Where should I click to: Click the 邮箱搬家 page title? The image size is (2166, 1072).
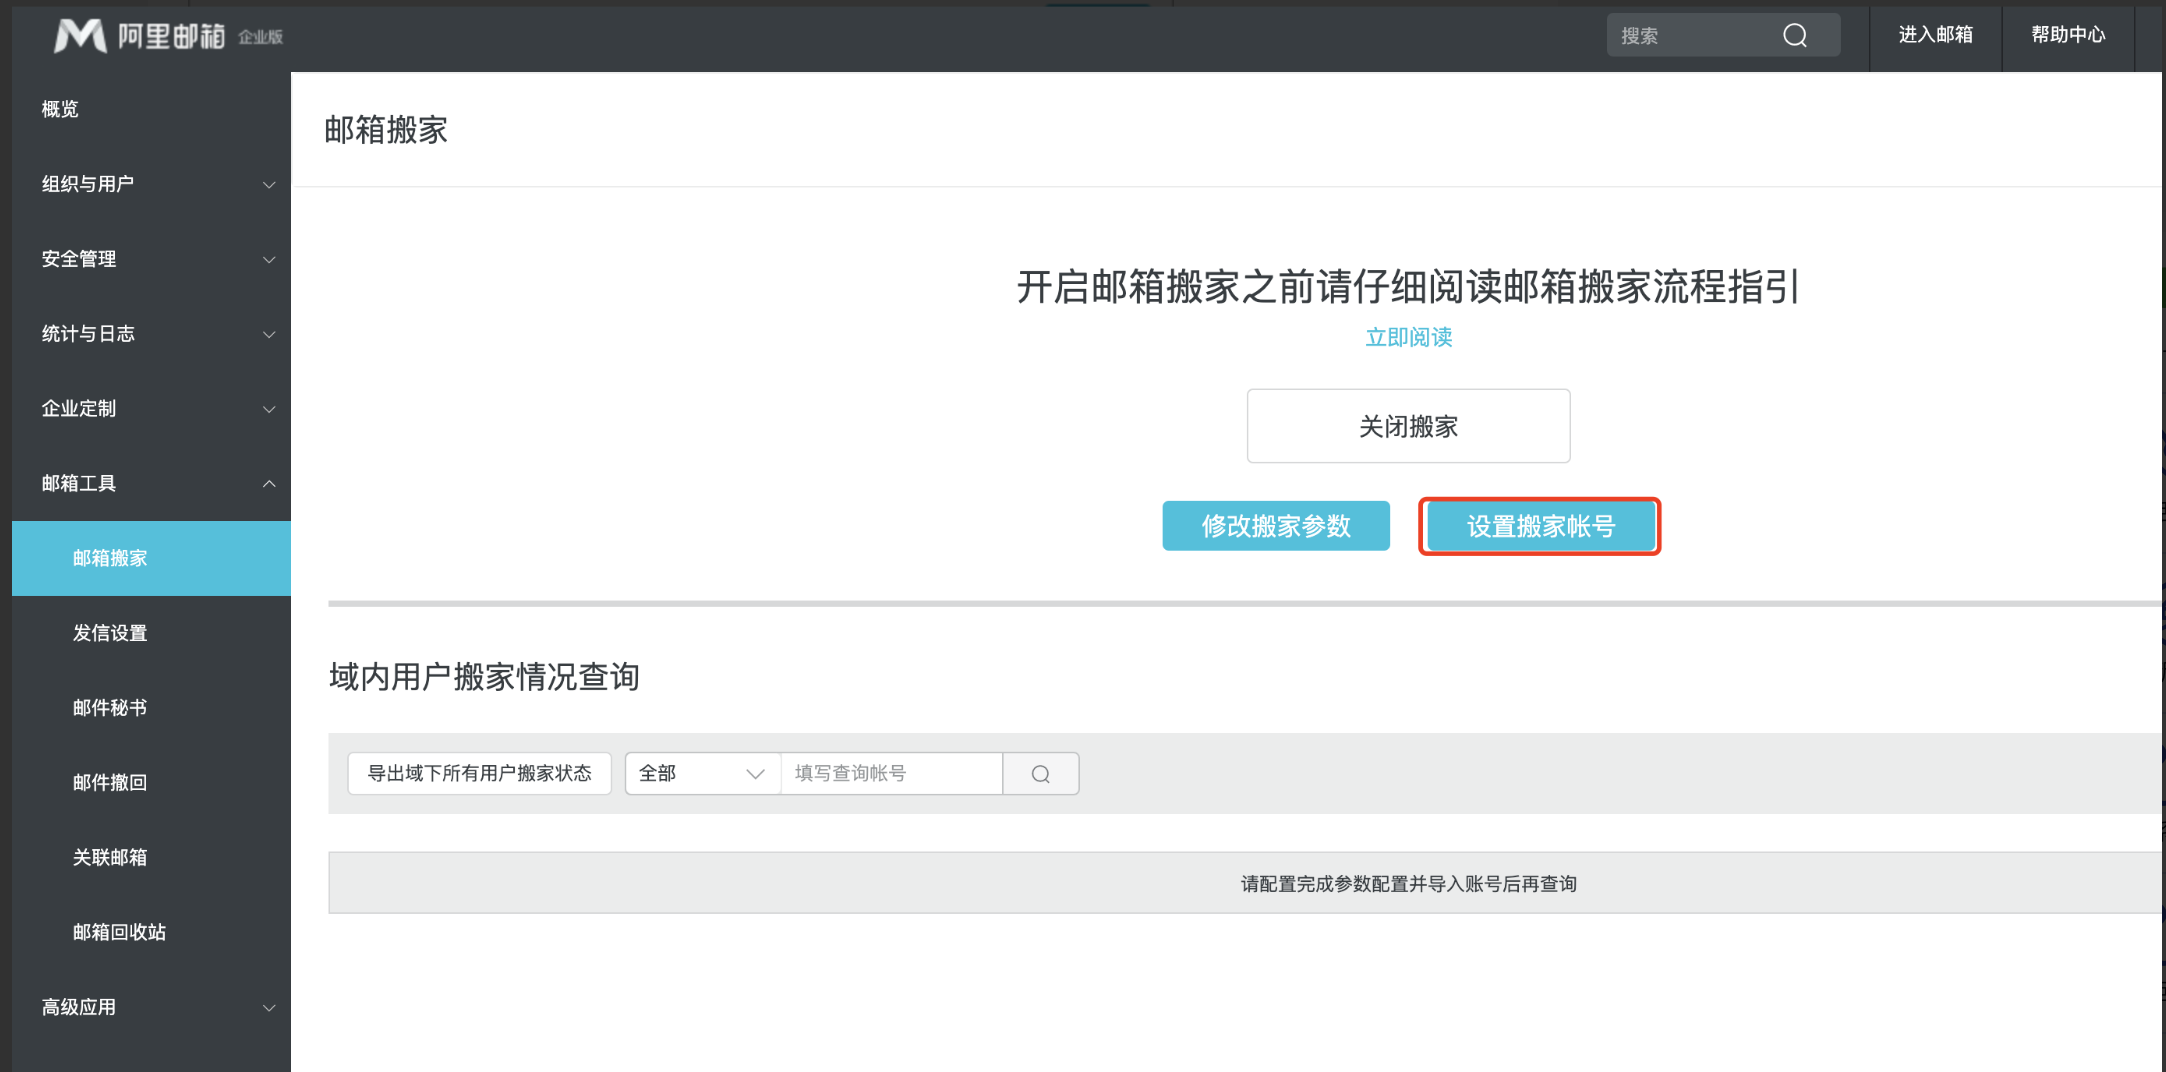click(386, 130)
